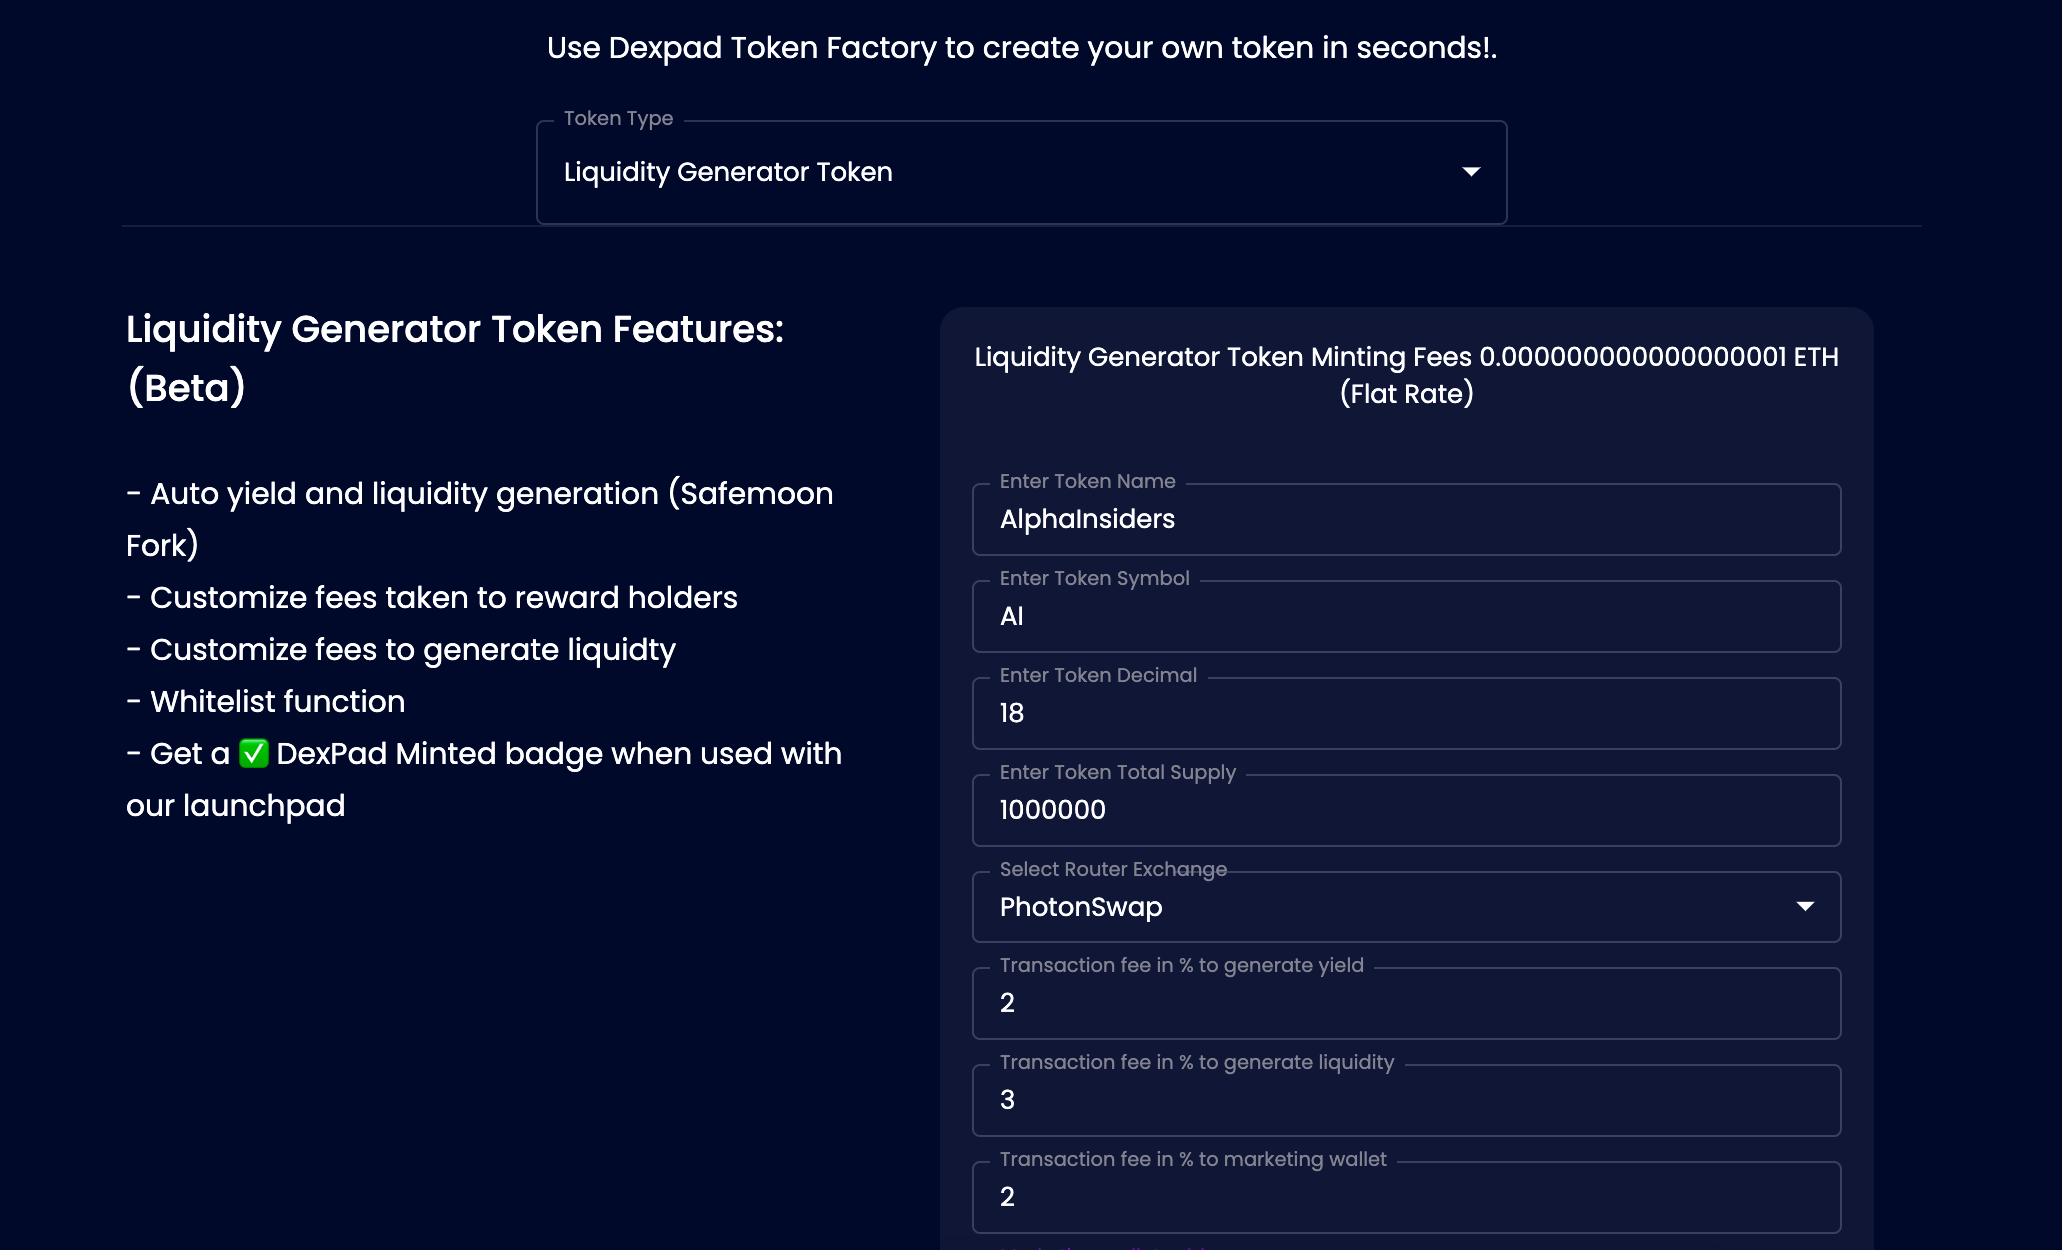The height and width of the screenshot is (1250, 2062).
Task: Click the Token Symbol field containing AI
Action: (1406, 616)
